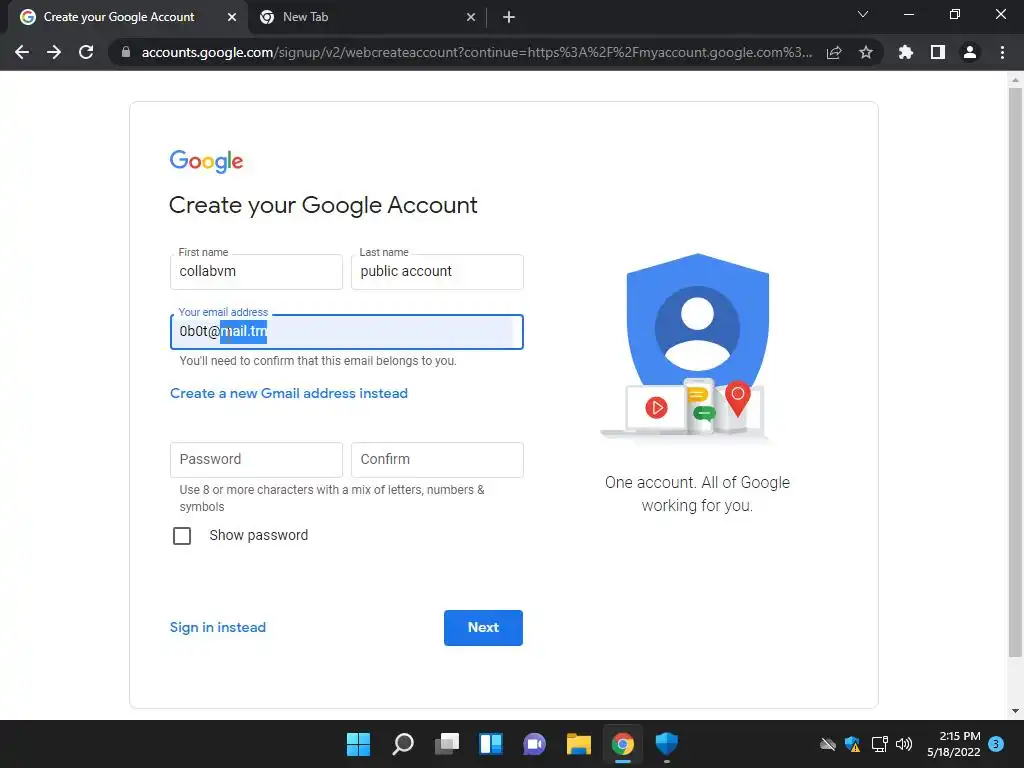Open Task View on taskbar

447,744
